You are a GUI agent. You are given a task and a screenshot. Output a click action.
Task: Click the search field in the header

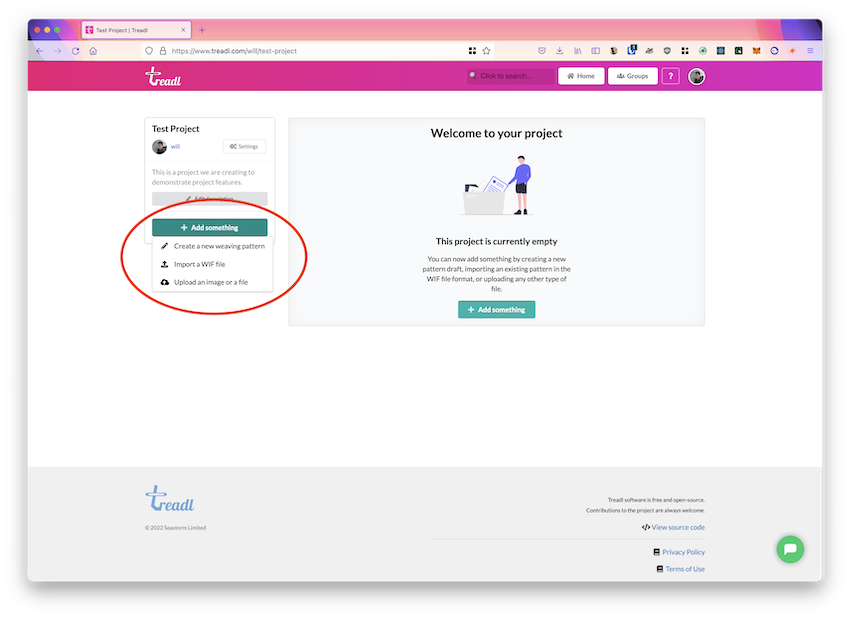click(511, 76)
